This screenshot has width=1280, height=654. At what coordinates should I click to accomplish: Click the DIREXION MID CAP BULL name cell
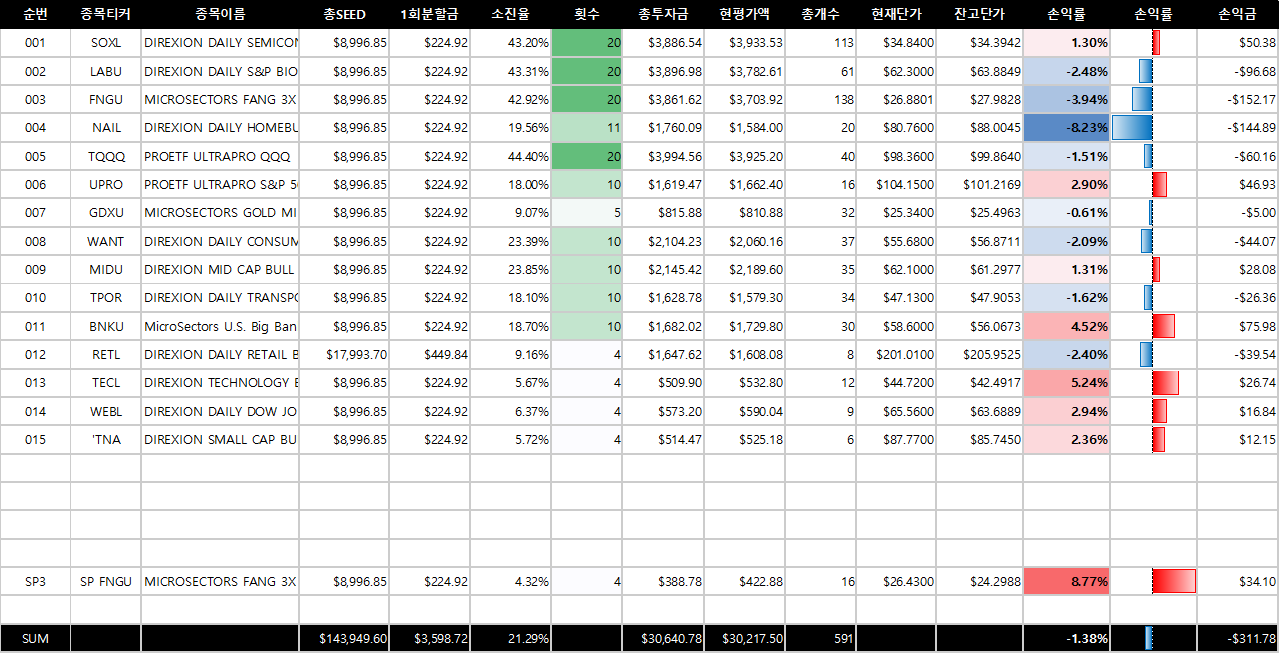pos(220,269)
